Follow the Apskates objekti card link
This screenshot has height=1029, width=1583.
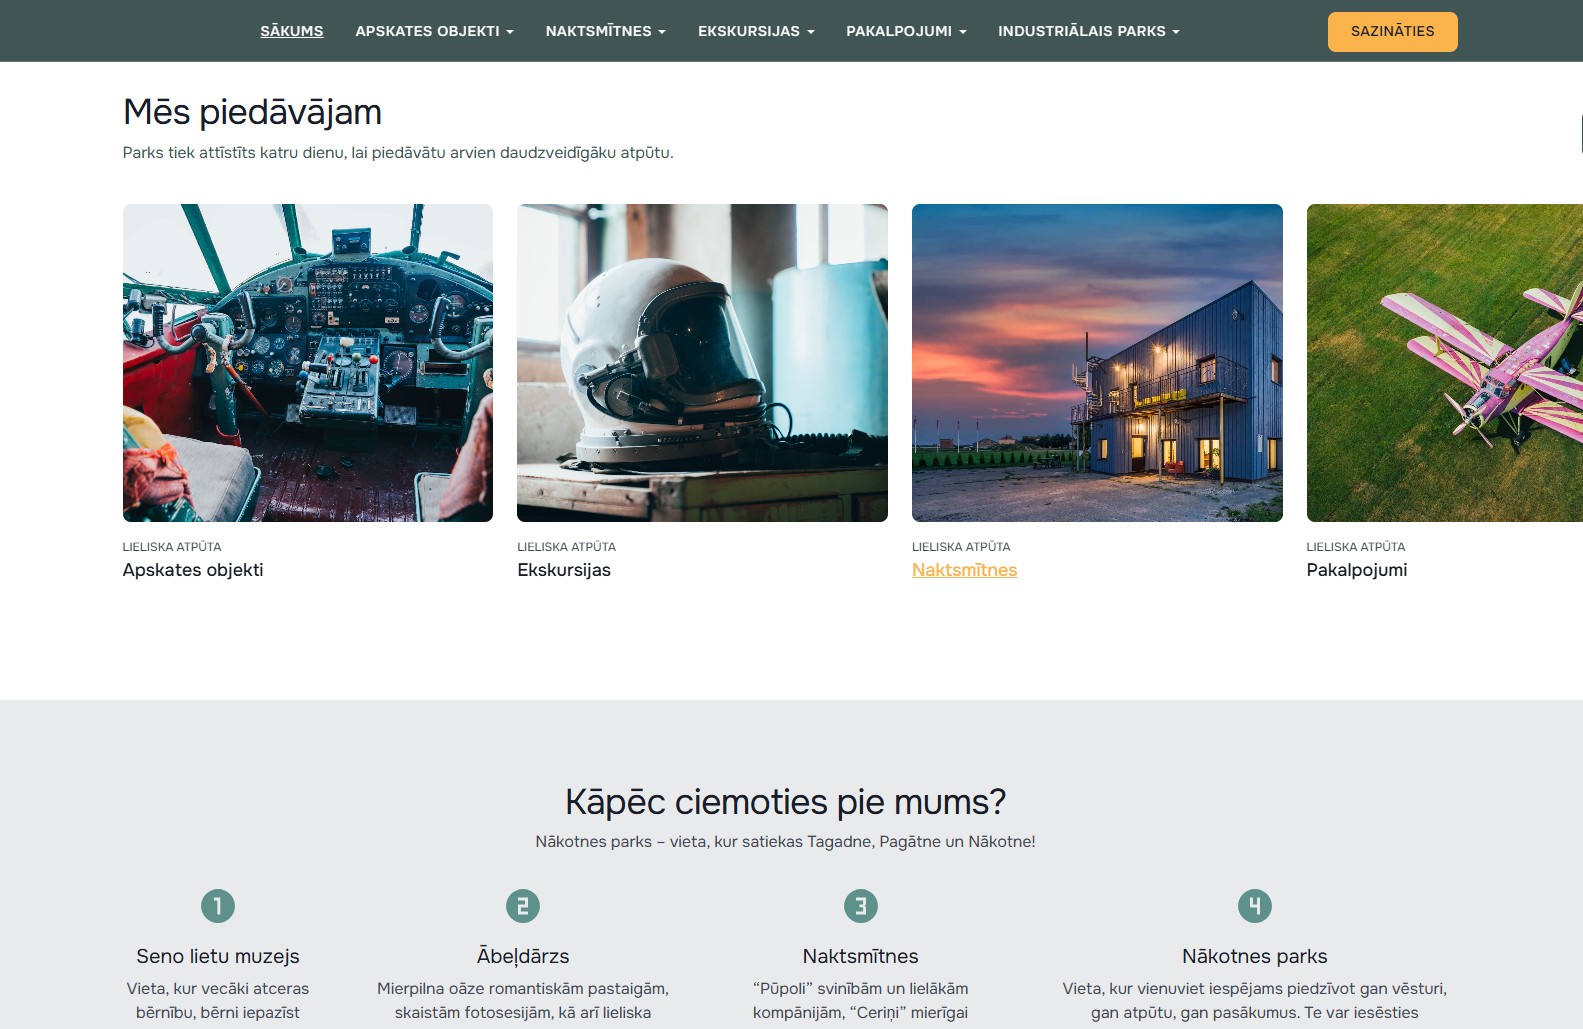[193, 570]
